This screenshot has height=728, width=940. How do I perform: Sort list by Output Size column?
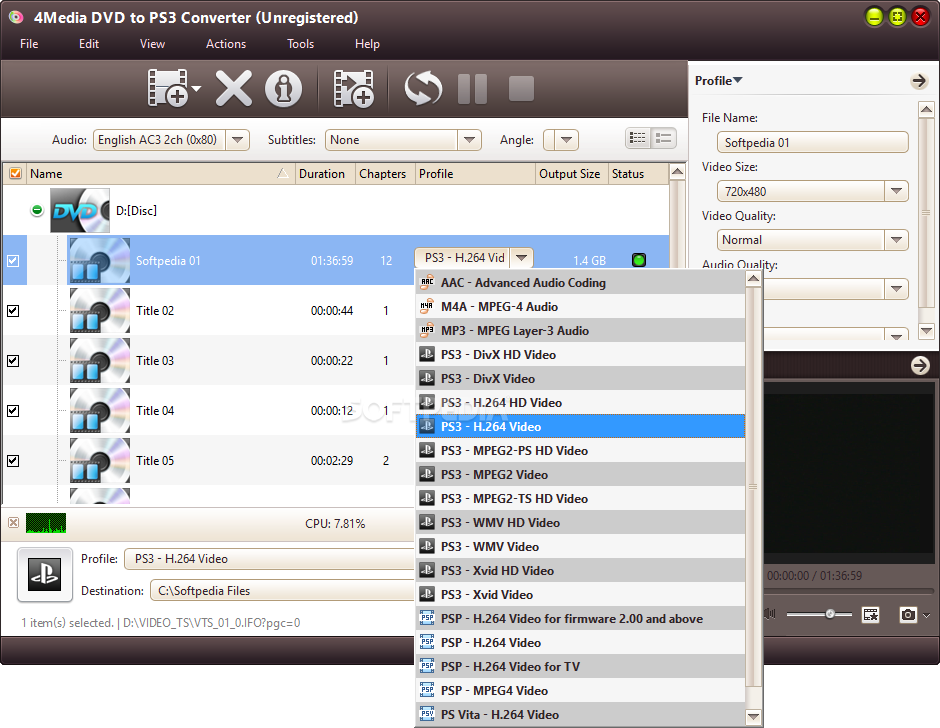[x=571, y=173]
